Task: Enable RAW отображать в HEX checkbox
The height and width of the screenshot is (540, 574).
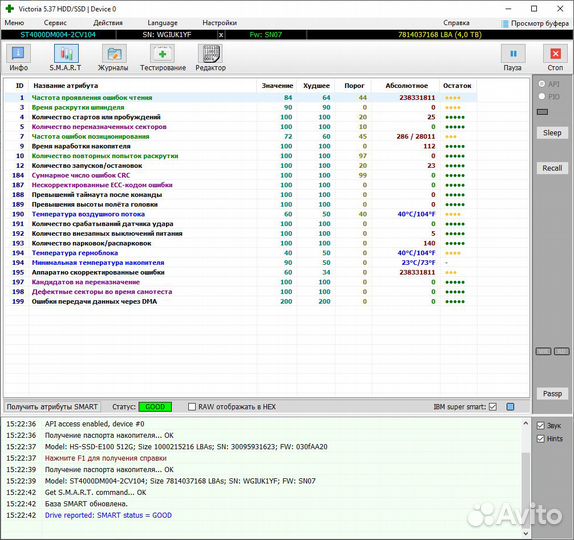Action: point(192,407)
